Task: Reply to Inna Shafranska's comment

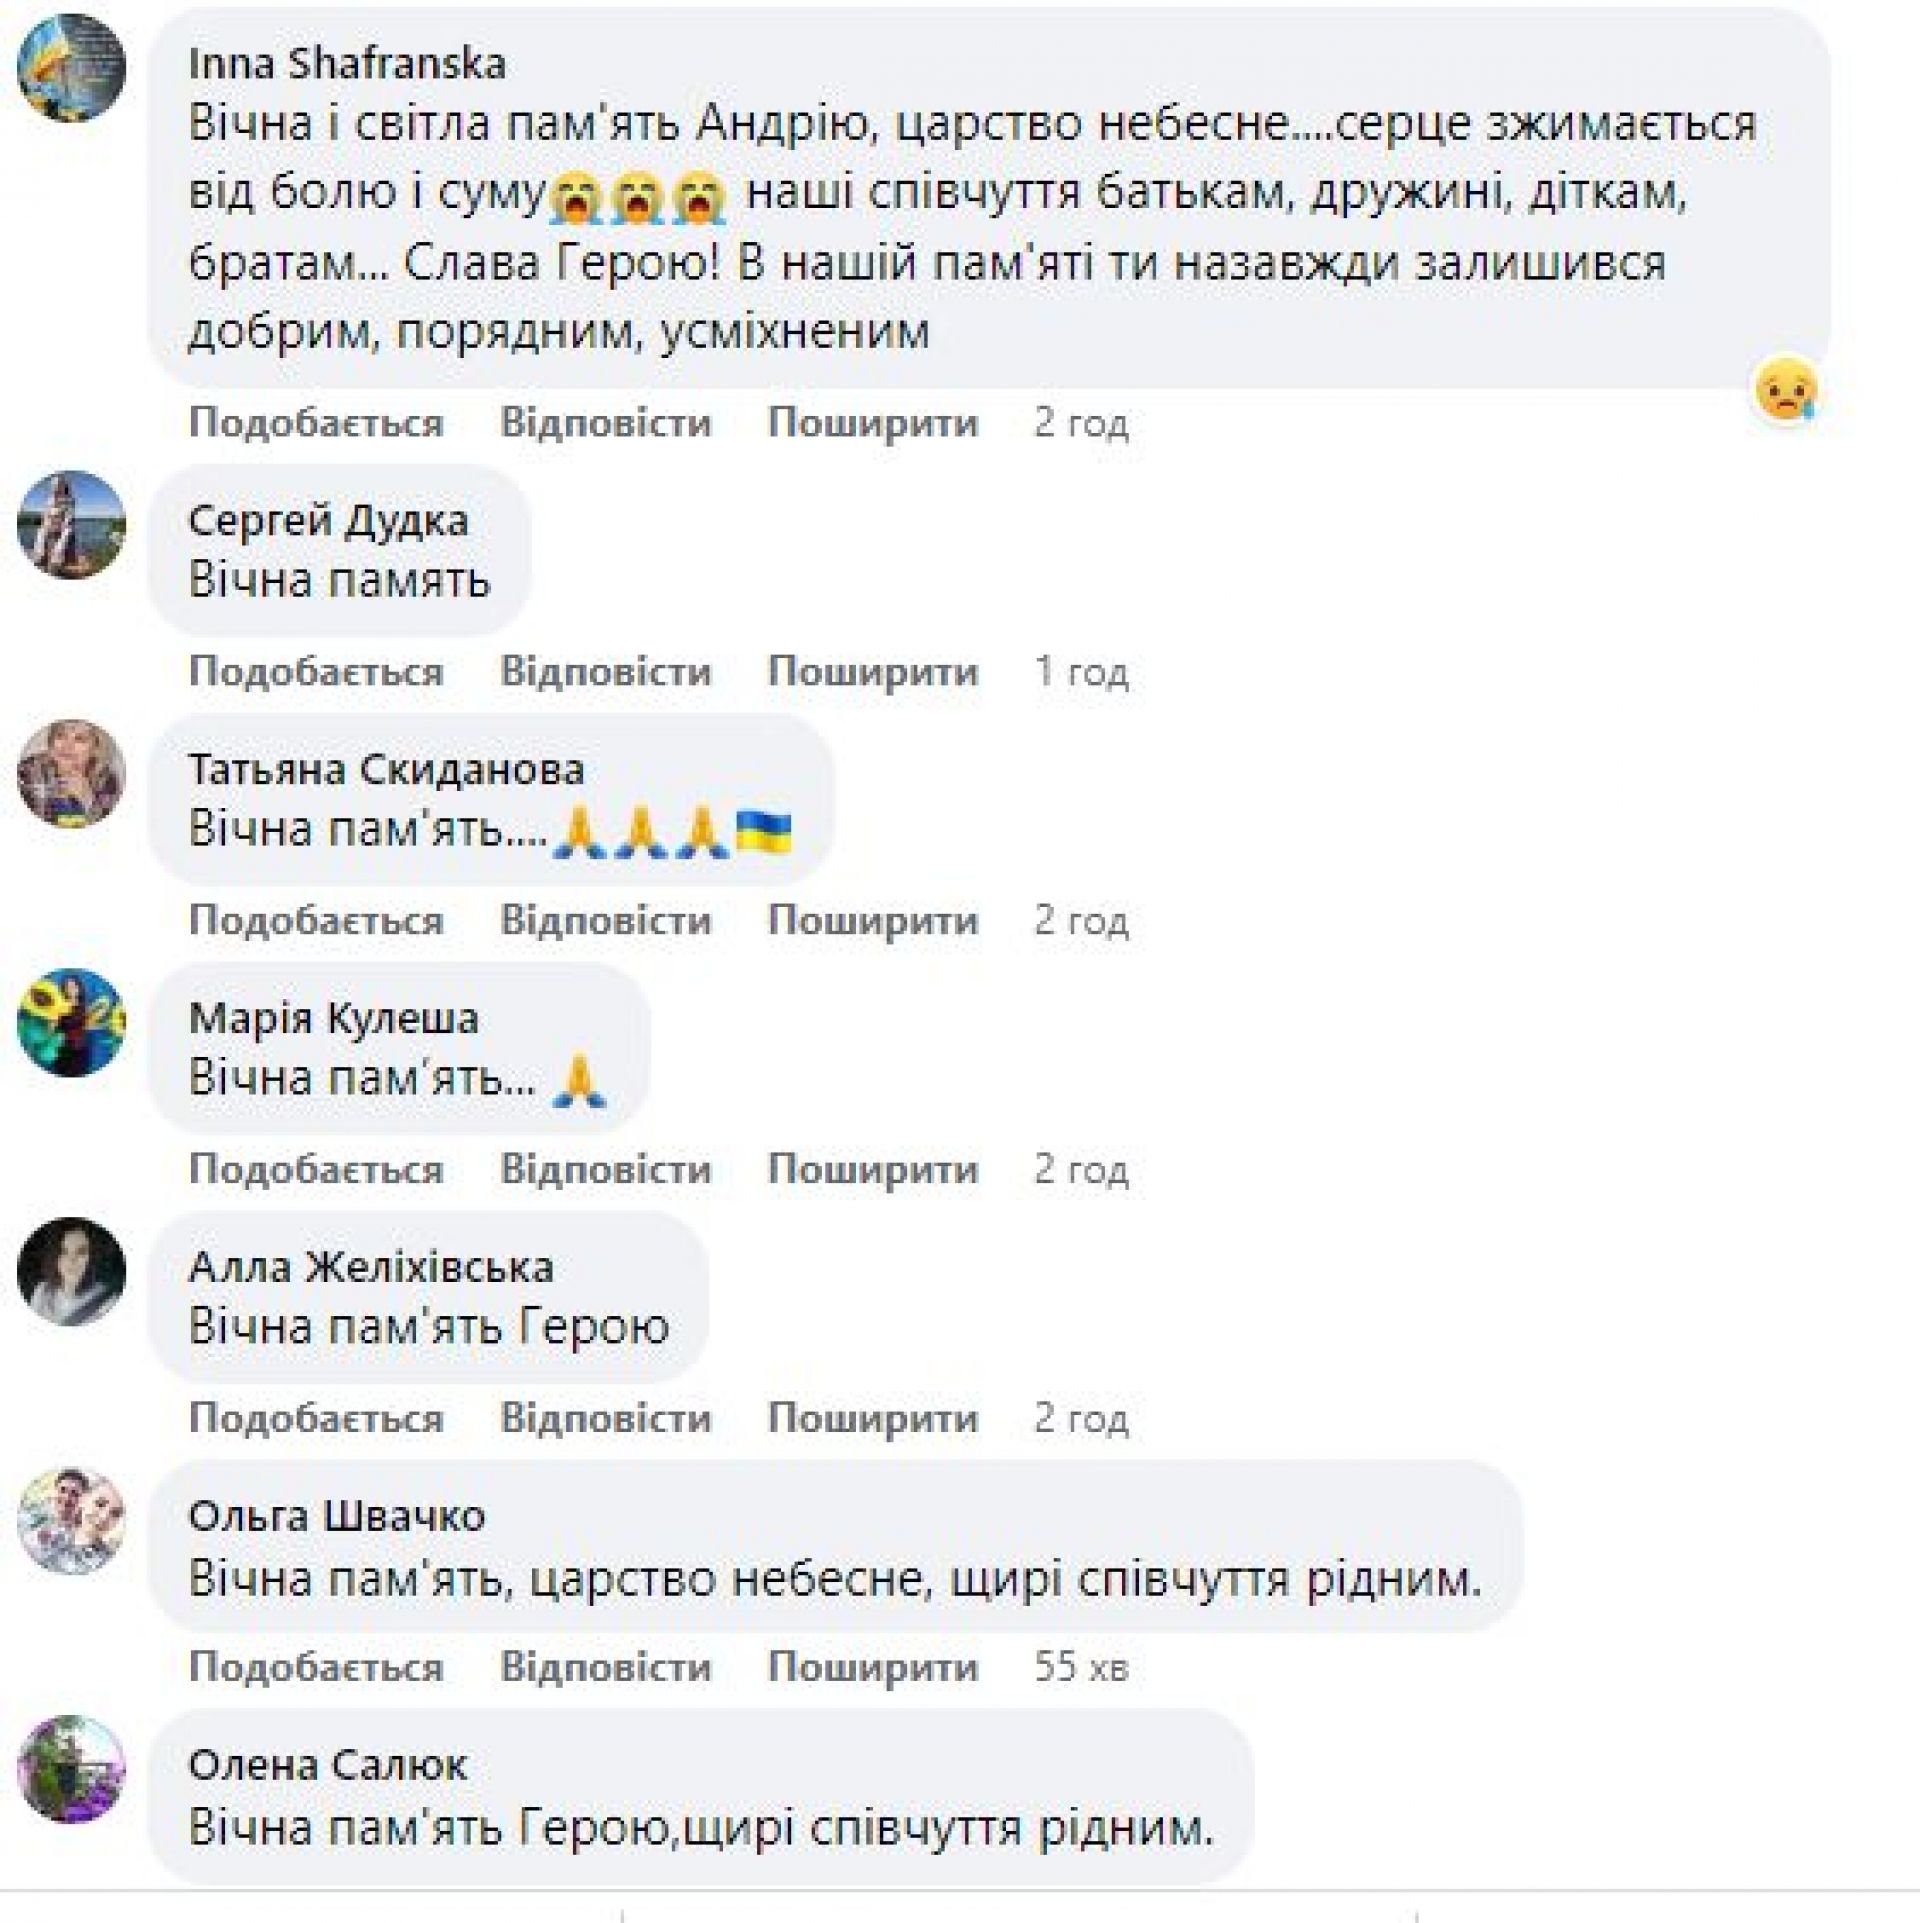Action: pos(605,423)
